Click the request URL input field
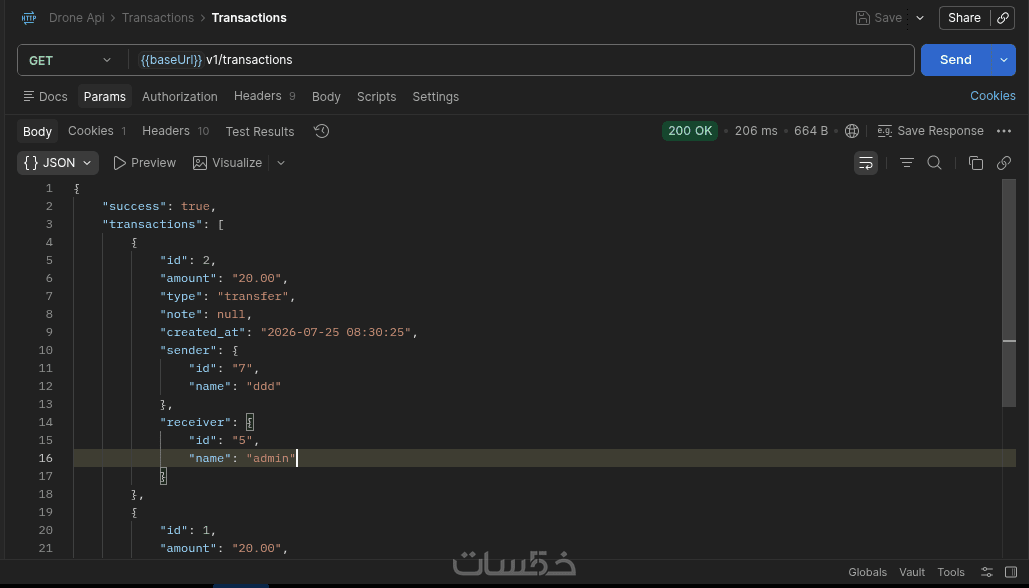1029x588 pixels. point(522,60)
